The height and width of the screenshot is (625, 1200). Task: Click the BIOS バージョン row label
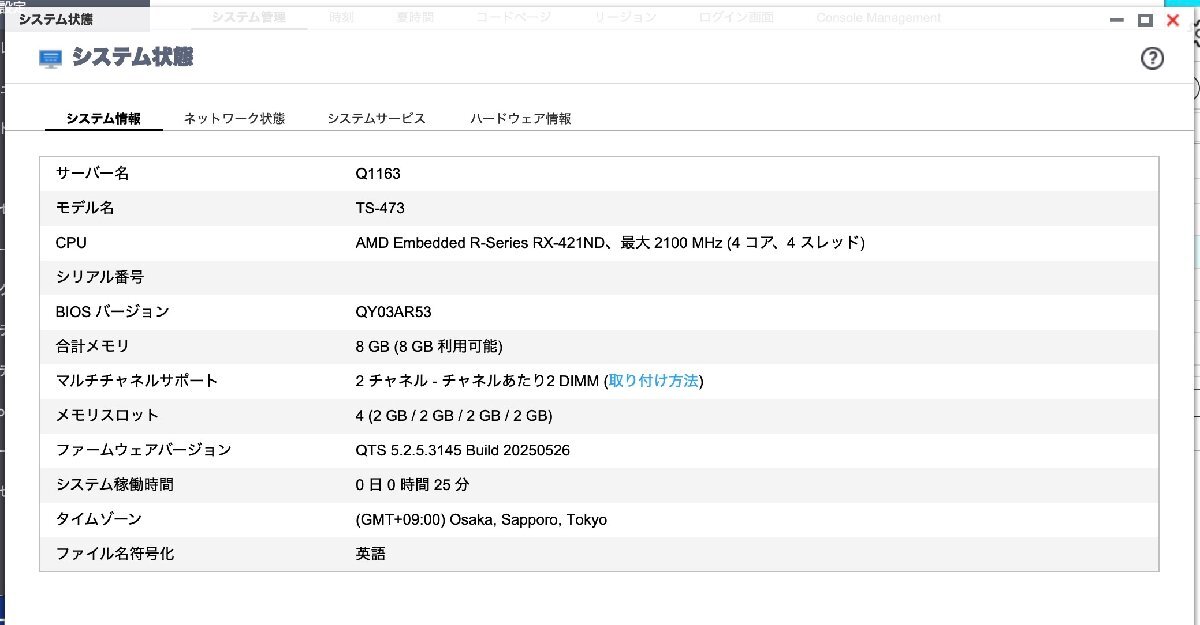[x=112, y=312]
